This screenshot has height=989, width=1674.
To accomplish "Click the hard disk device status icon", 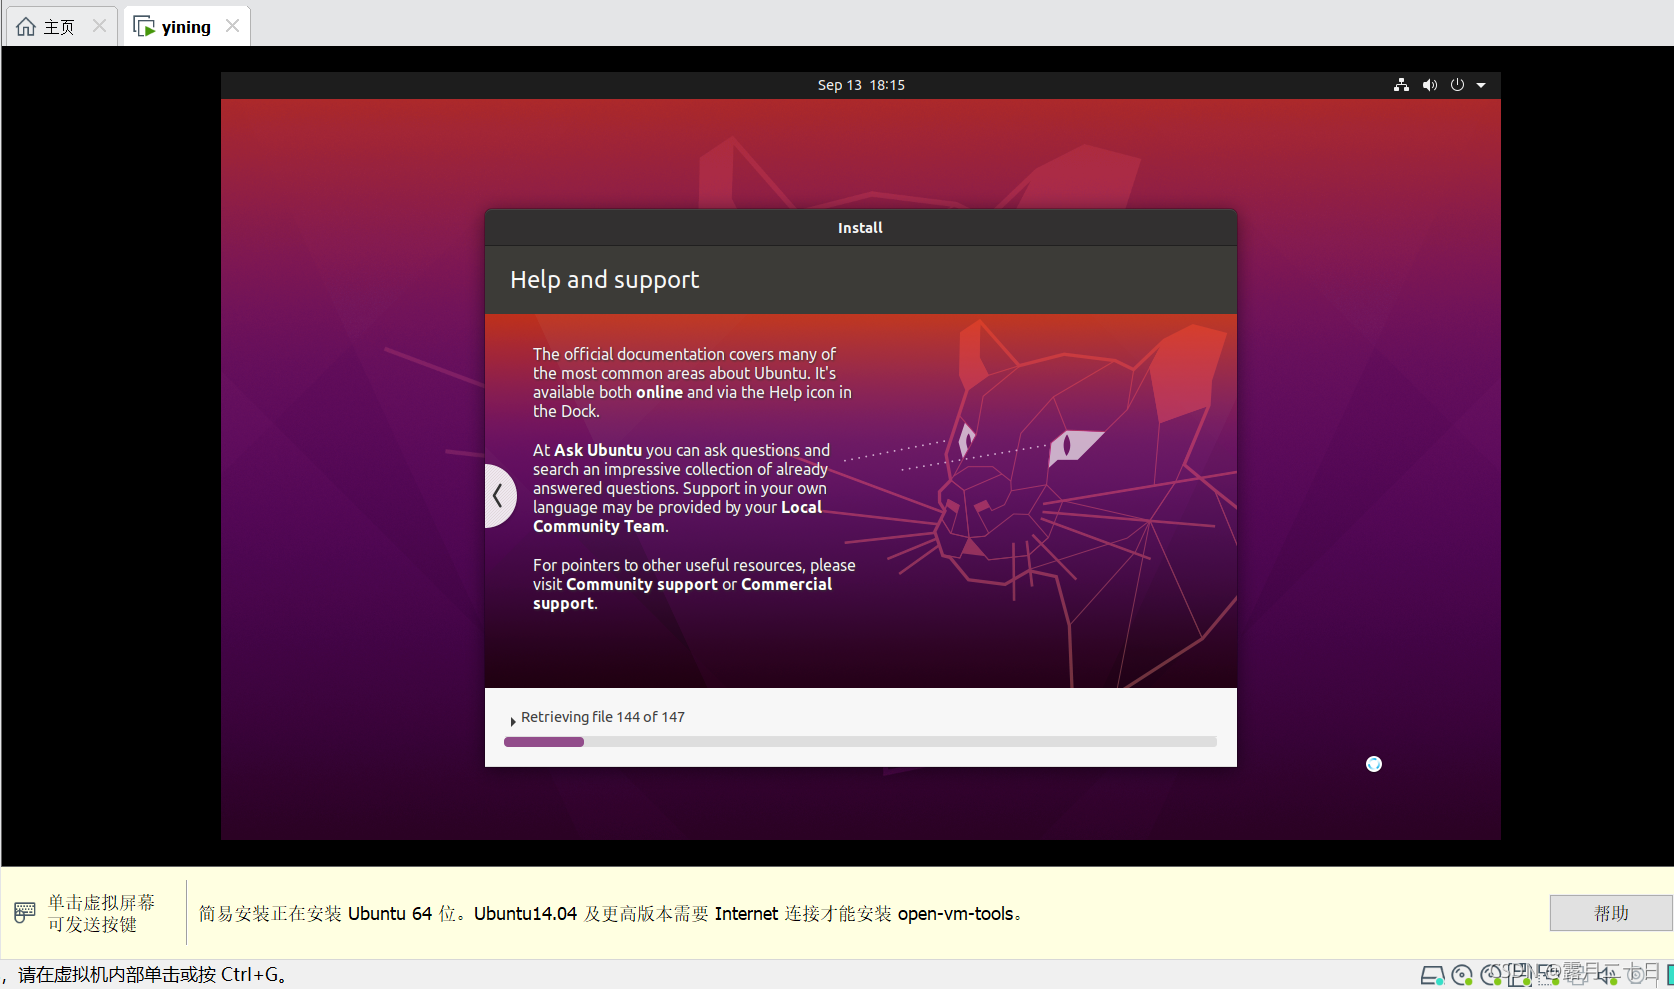I will point(1432,975).
